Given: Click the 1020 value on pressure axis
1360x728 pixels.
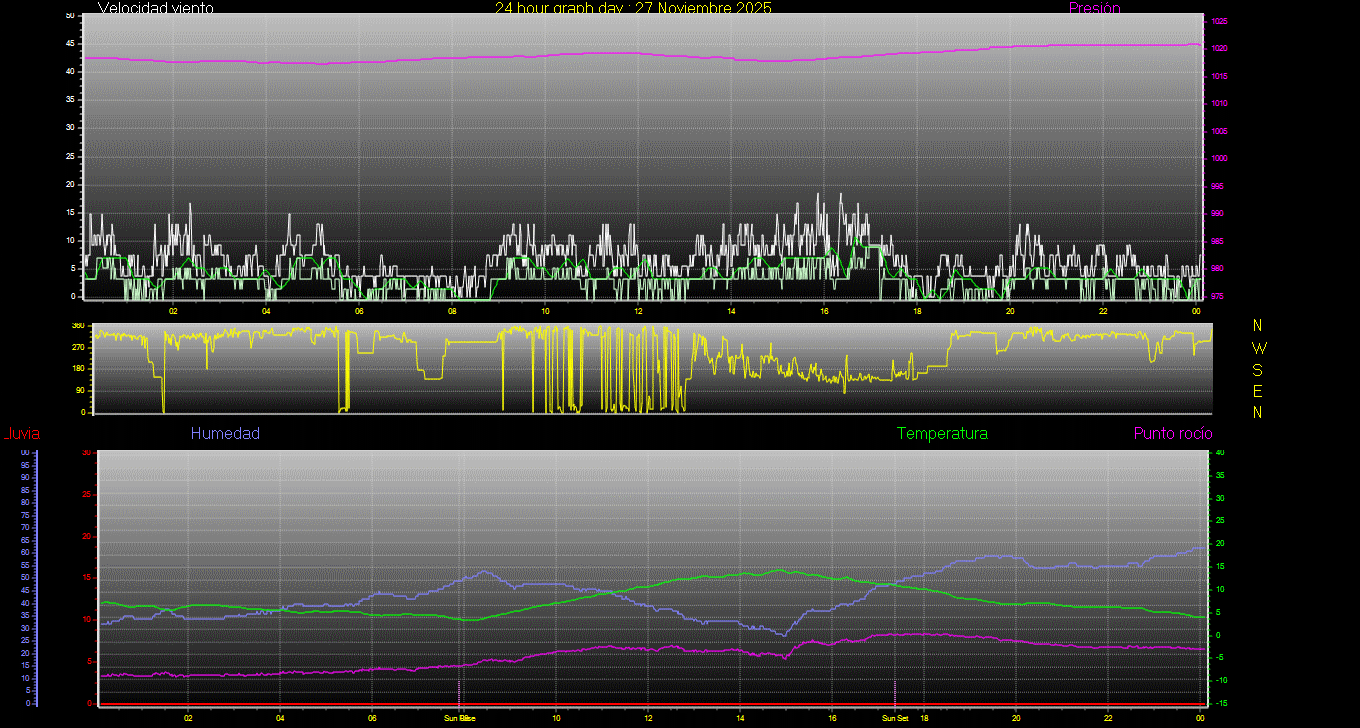Looking at the screenshot, I should (1219, 48).
